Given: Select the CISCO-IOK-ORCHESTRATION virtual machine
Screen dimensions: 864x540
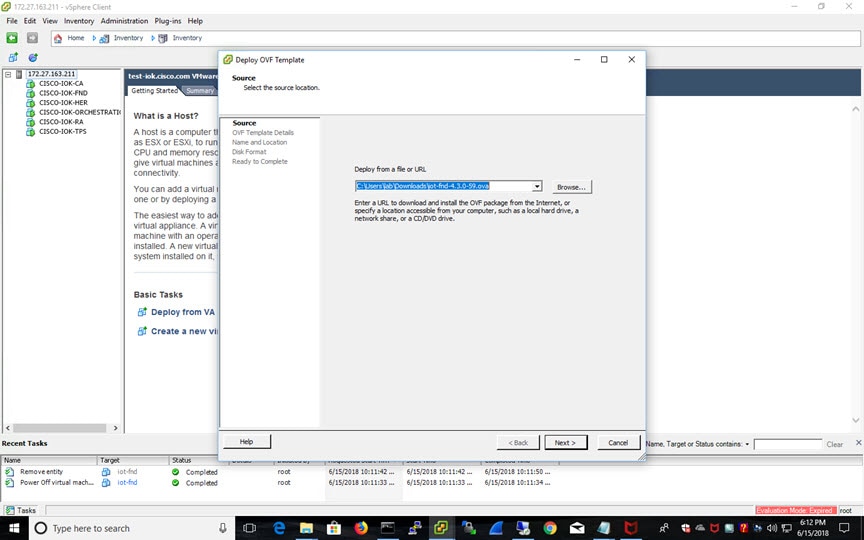Looking at the screenshot, I should (x=80, y=112).
